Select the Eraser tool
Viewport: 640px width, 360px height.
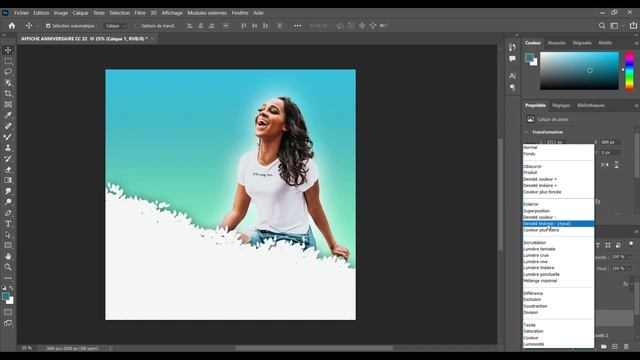pos(8,169)
